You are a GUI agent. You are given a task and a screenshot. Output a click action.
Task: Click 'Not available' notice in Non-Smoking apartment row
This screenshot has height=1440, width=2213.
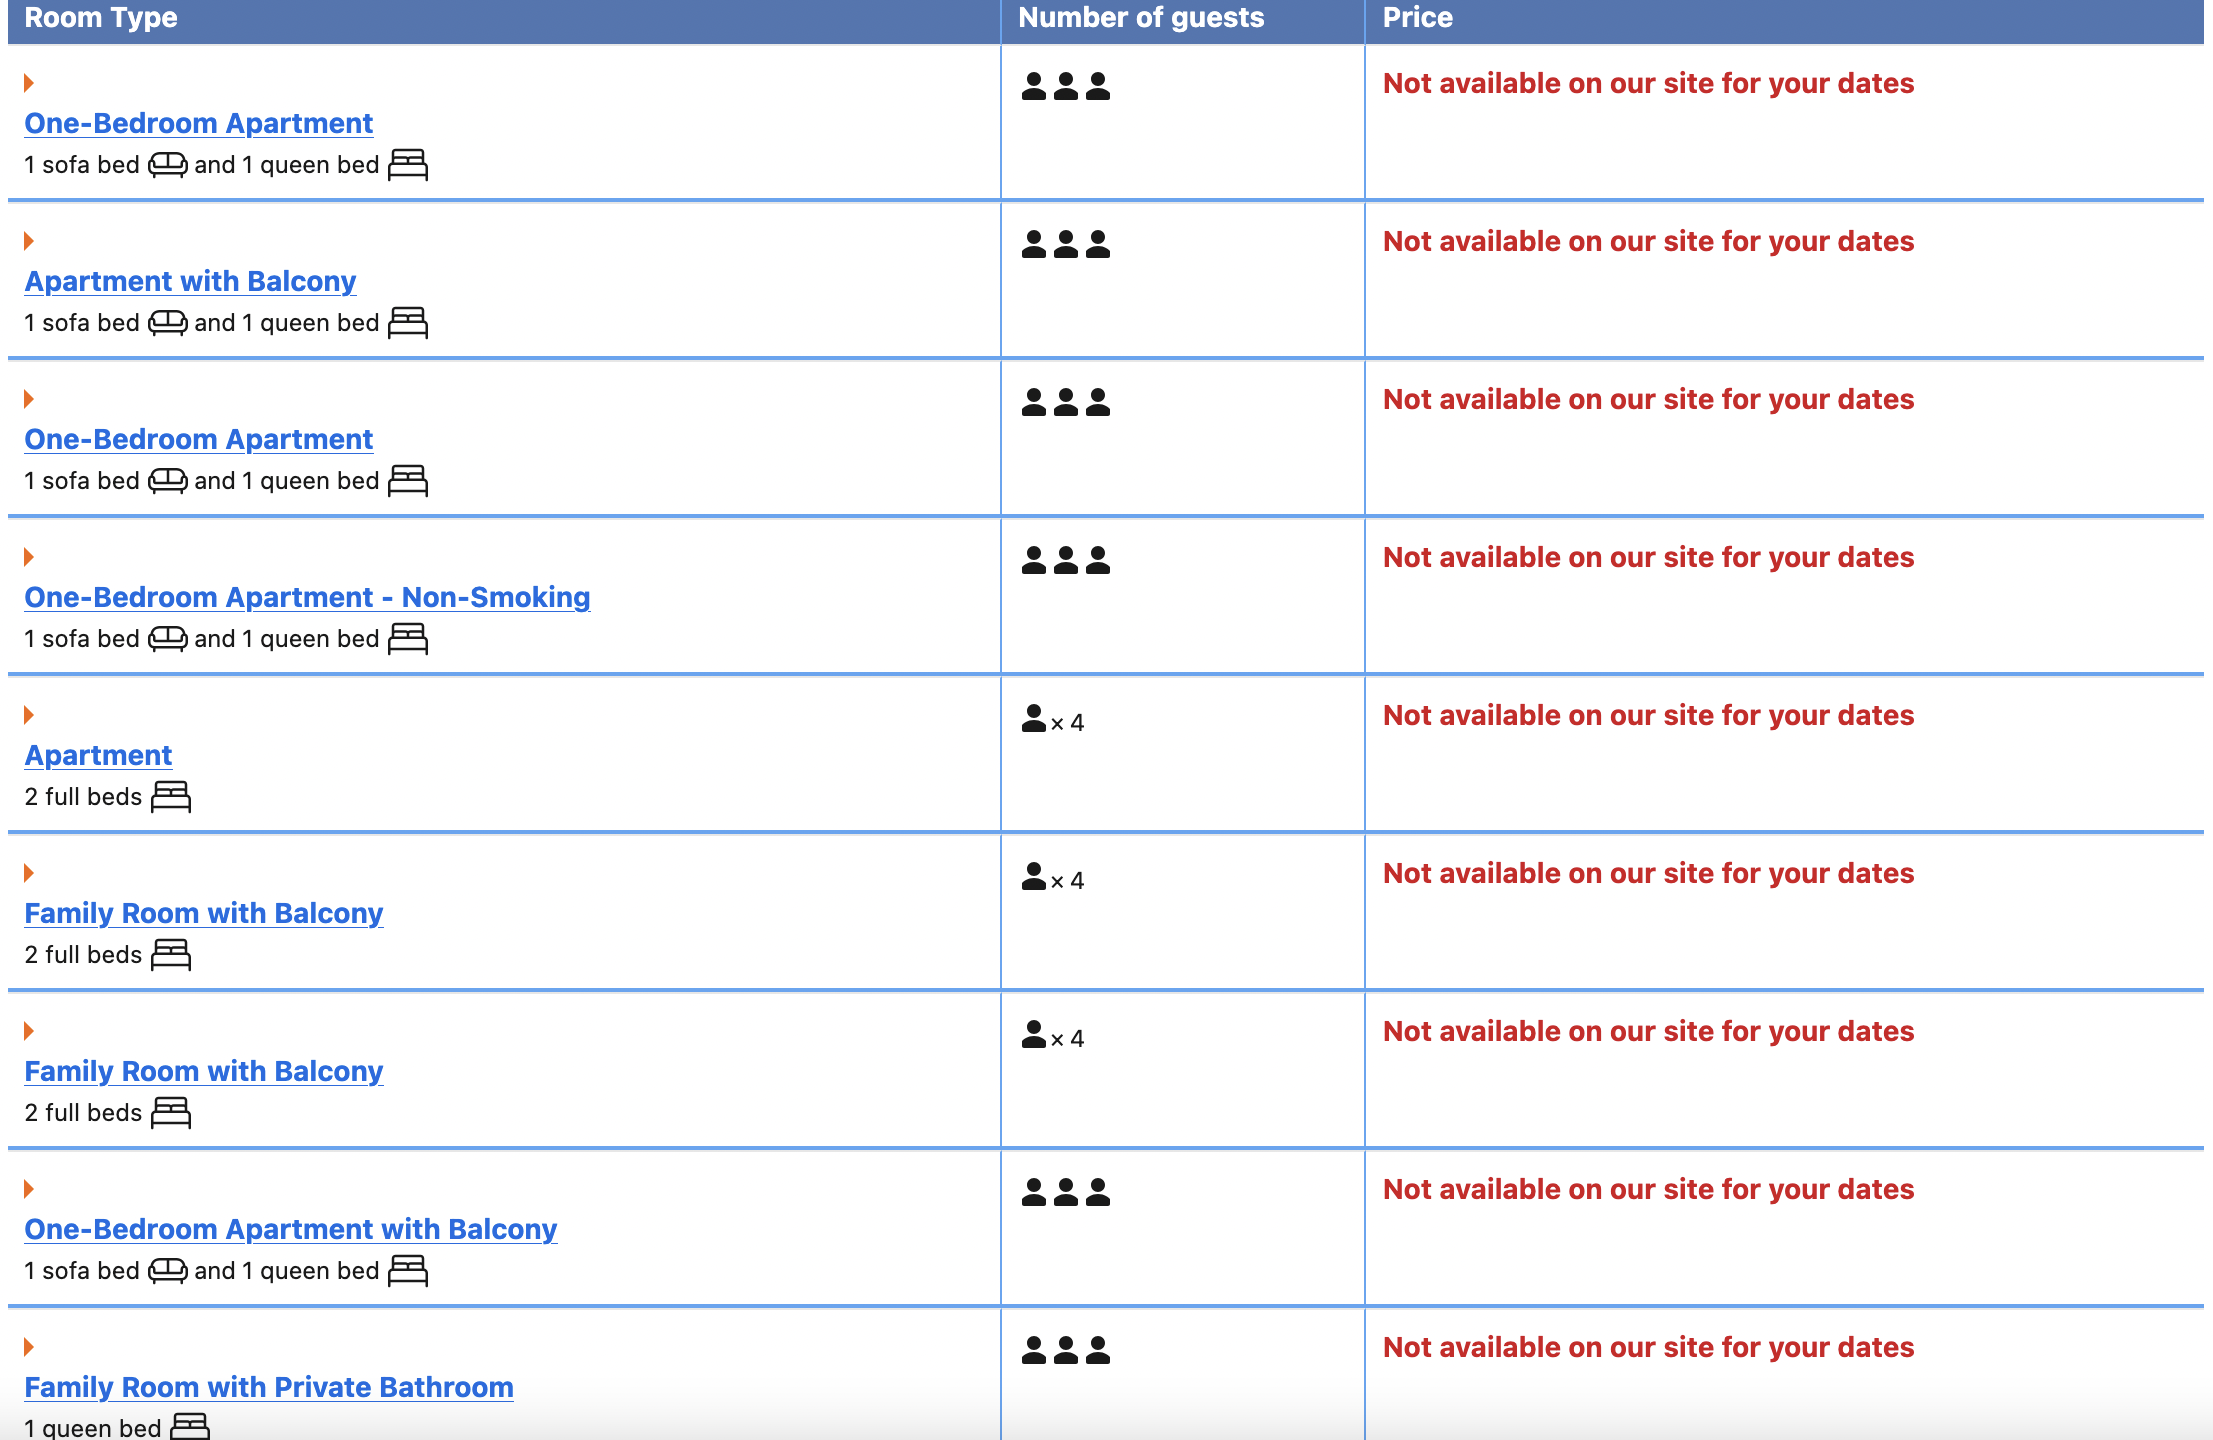pos(1648,558)
